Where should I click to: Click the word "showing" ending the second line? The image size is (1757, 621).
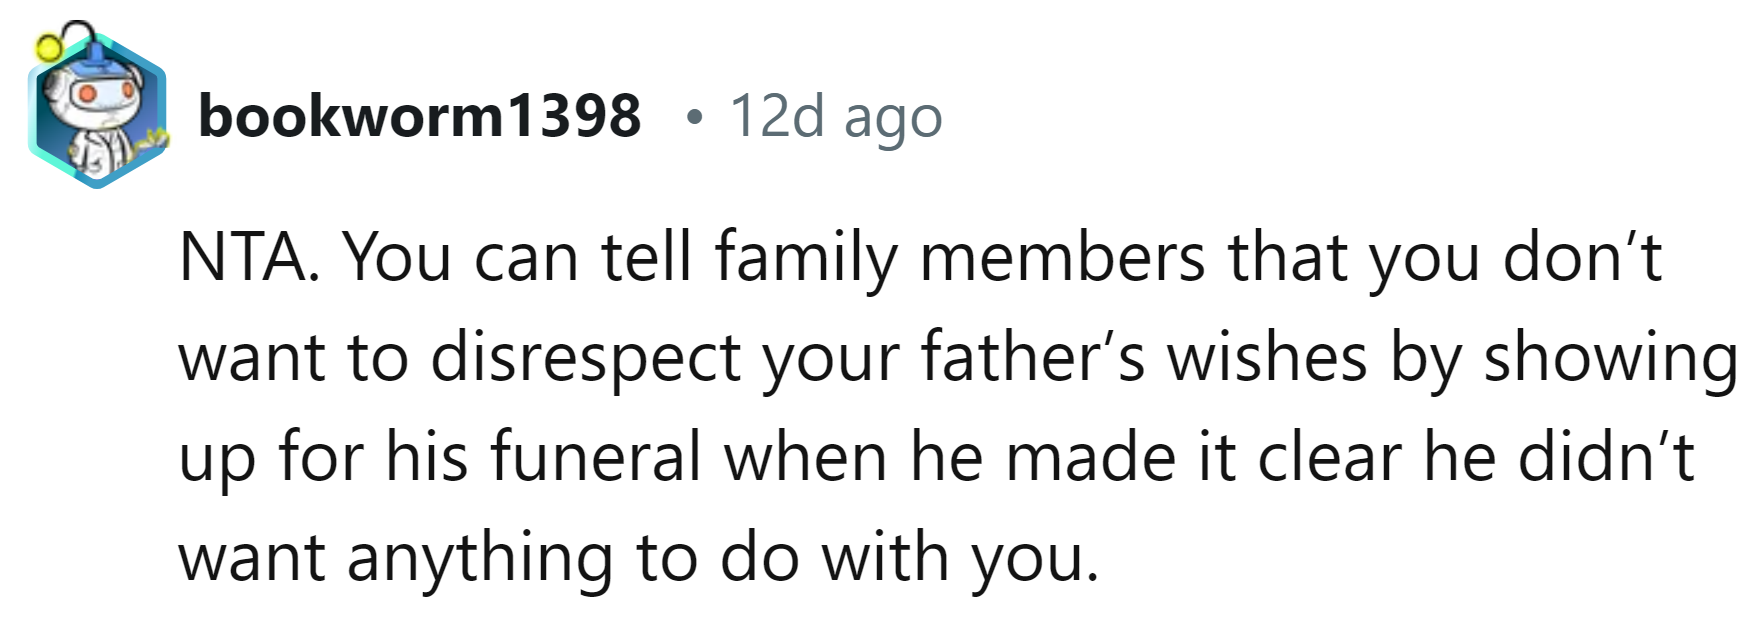click(x=1610, y=357)
